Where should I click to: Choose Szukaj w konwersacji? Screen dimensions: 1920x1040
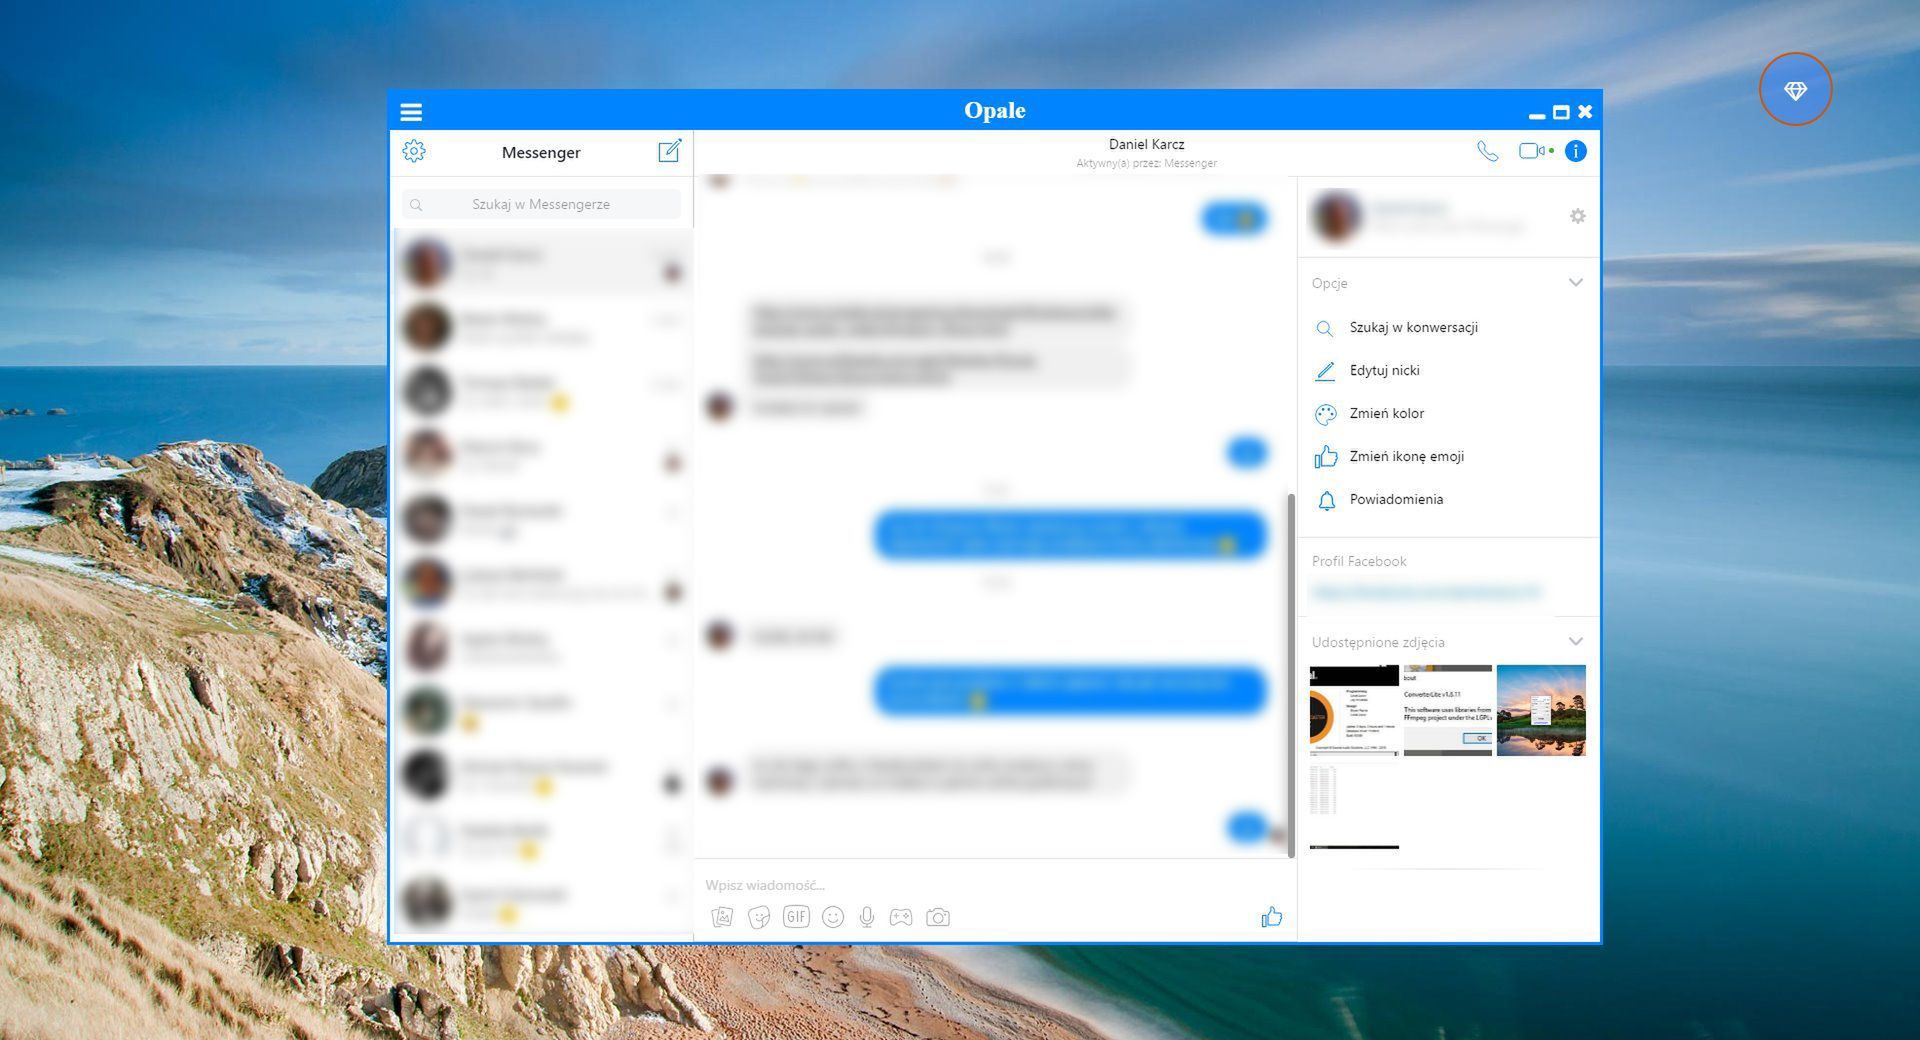[x=1412, y=327]
